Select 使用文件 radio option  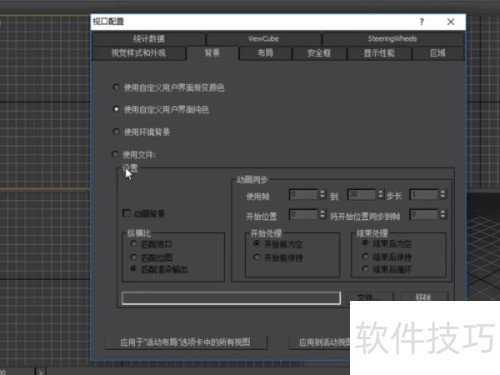click(115, 154)
